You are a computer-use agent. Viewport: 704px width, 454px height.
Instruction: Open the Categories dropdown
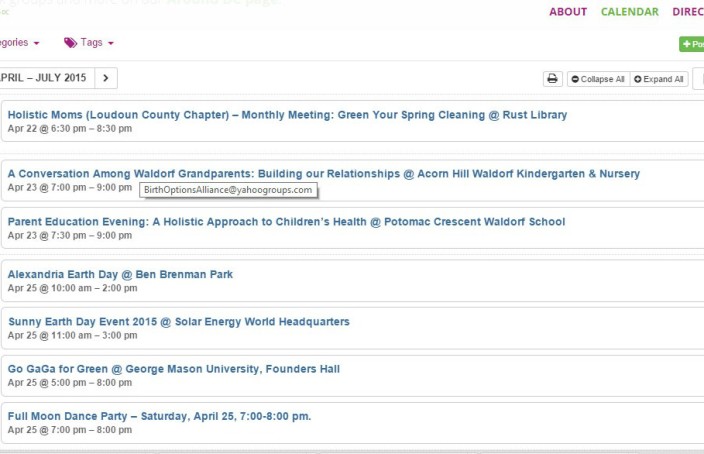pos(19,43)
